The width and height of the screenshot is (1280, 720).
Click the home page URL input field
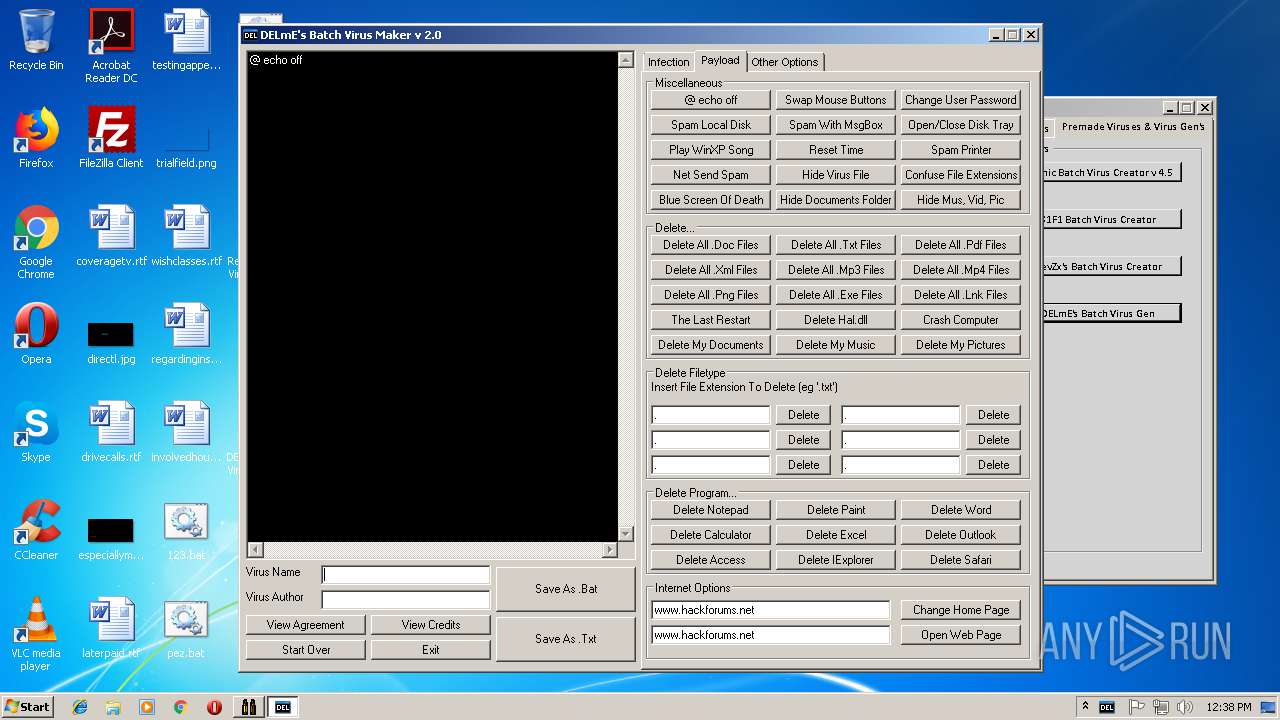pos(770,610)
